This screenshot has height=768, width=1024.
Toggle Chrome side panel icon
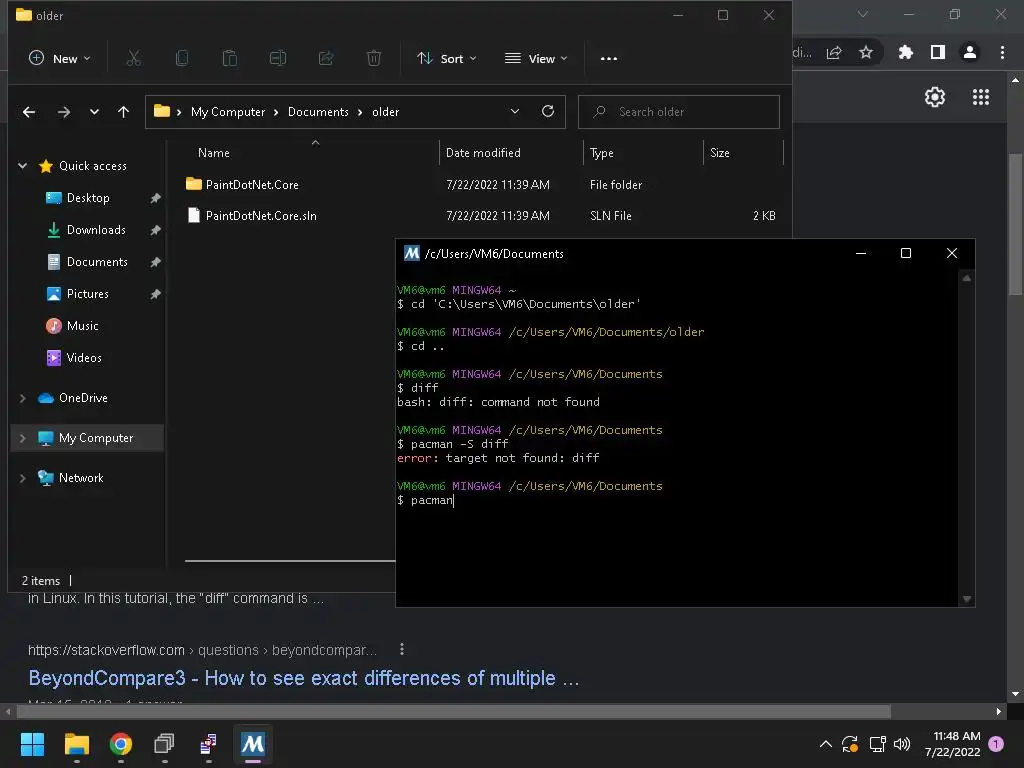[x=938, y=52]
